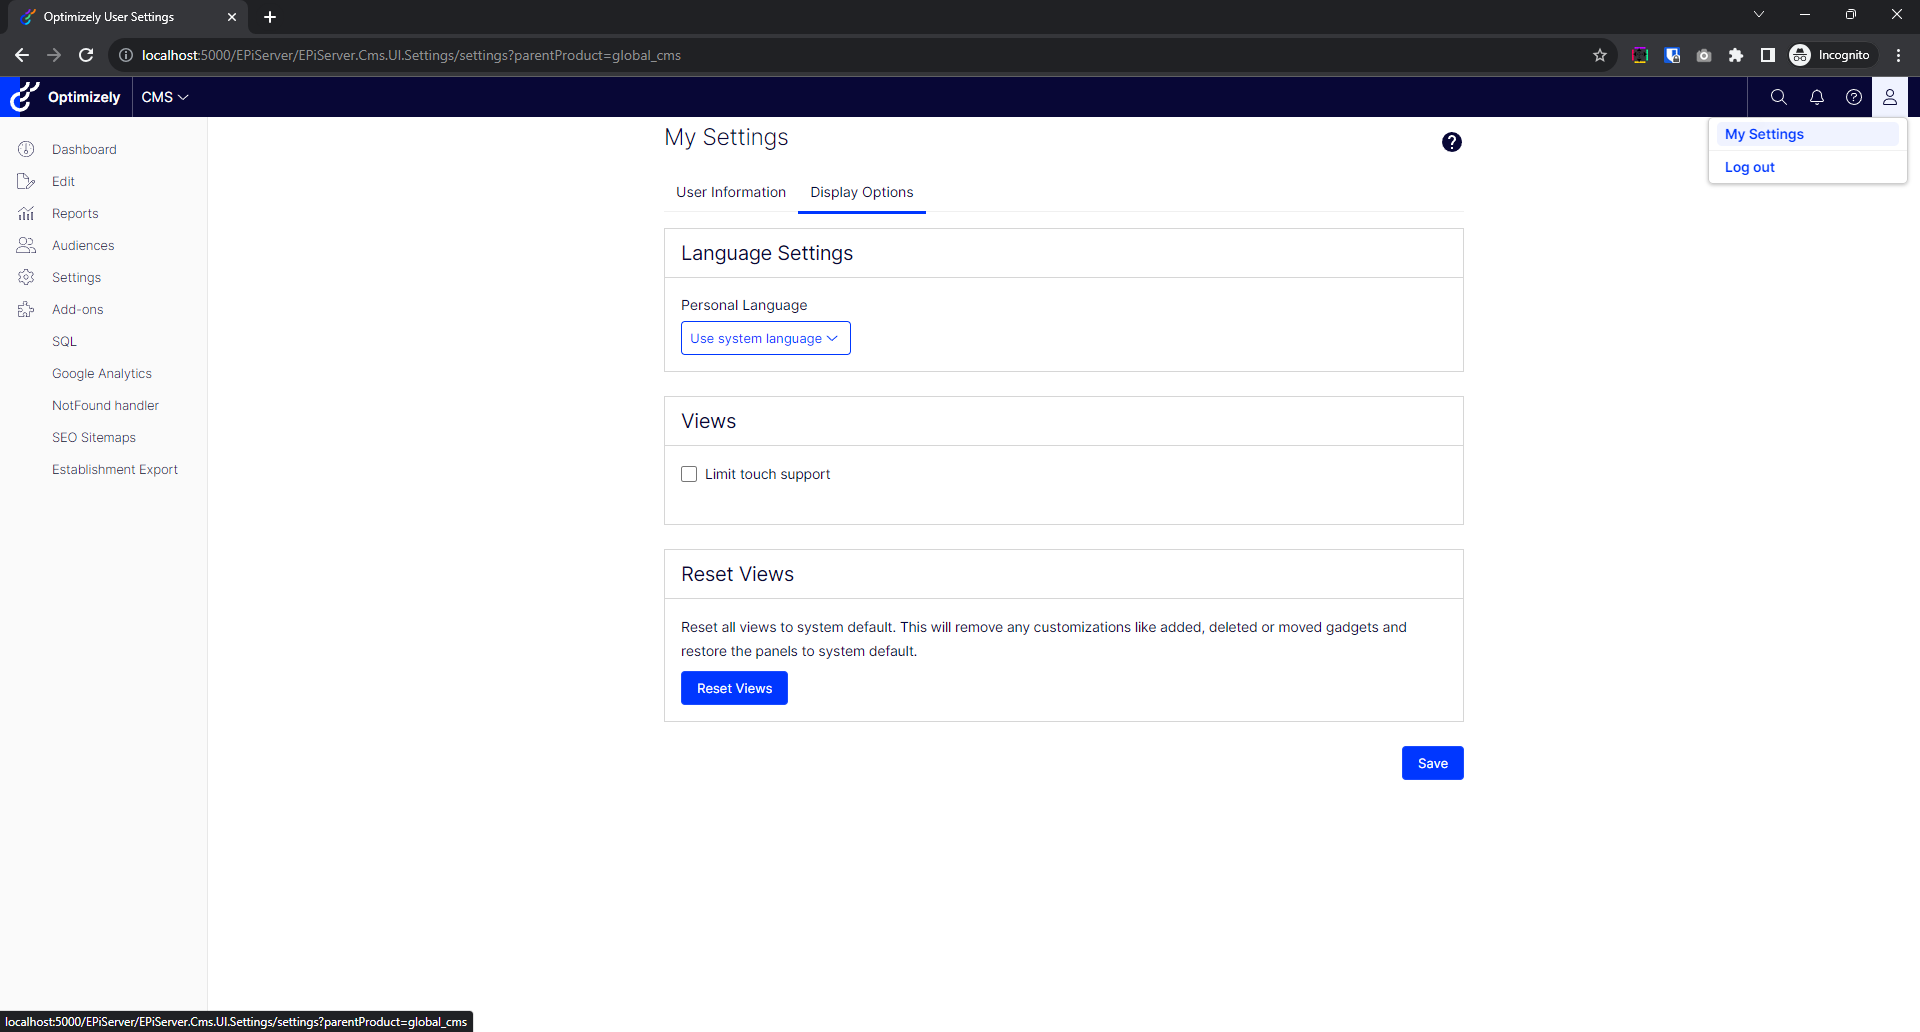Switch to the User Information tab
1920x1032 pixels.
point(730,192)
